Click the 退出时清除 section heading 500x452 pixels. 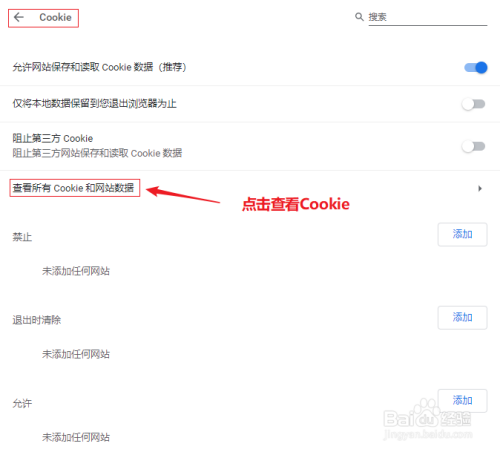pyautogui.click(x=37, y=320)
